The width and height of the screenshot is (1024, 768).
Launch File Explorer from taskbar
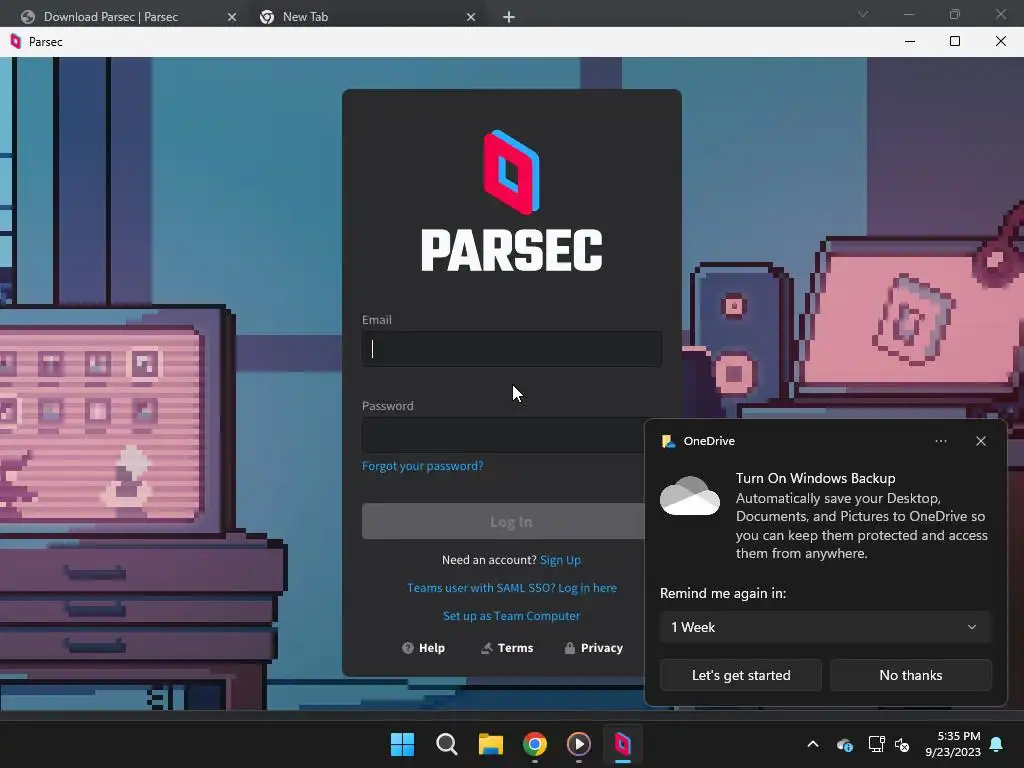pos(490,744)
